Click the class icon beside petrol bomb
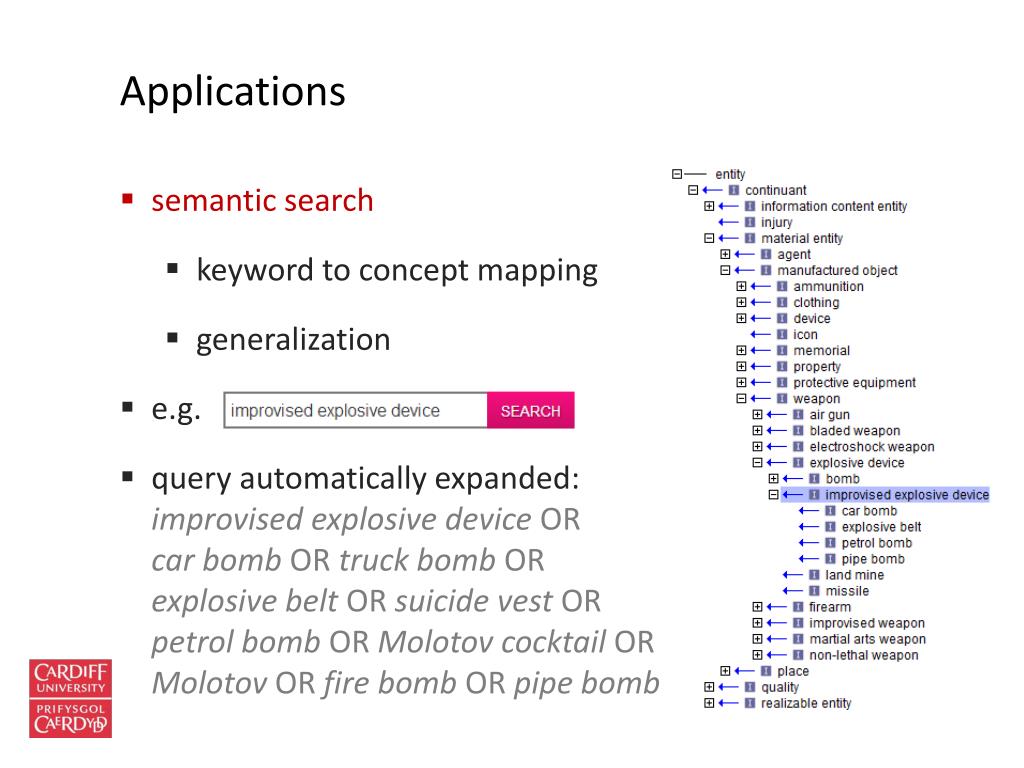Image resolution: width=1024 pixels, height=768 pixels. (x=830, y=543)
